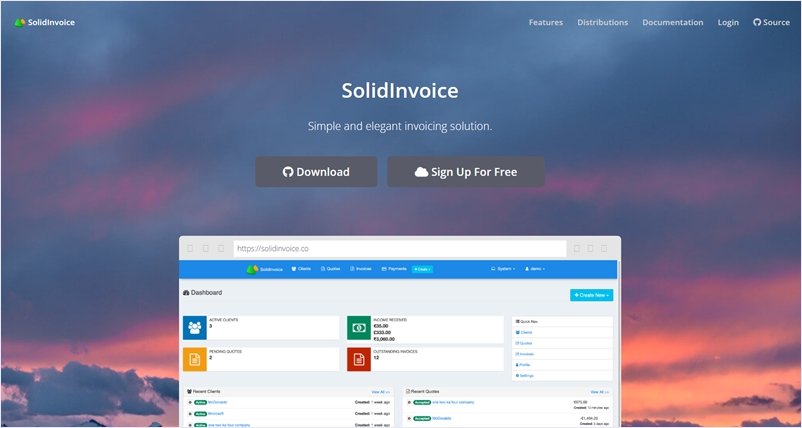
Task: Click the orange Pending Quotes document icon
Action: point(194,359)
